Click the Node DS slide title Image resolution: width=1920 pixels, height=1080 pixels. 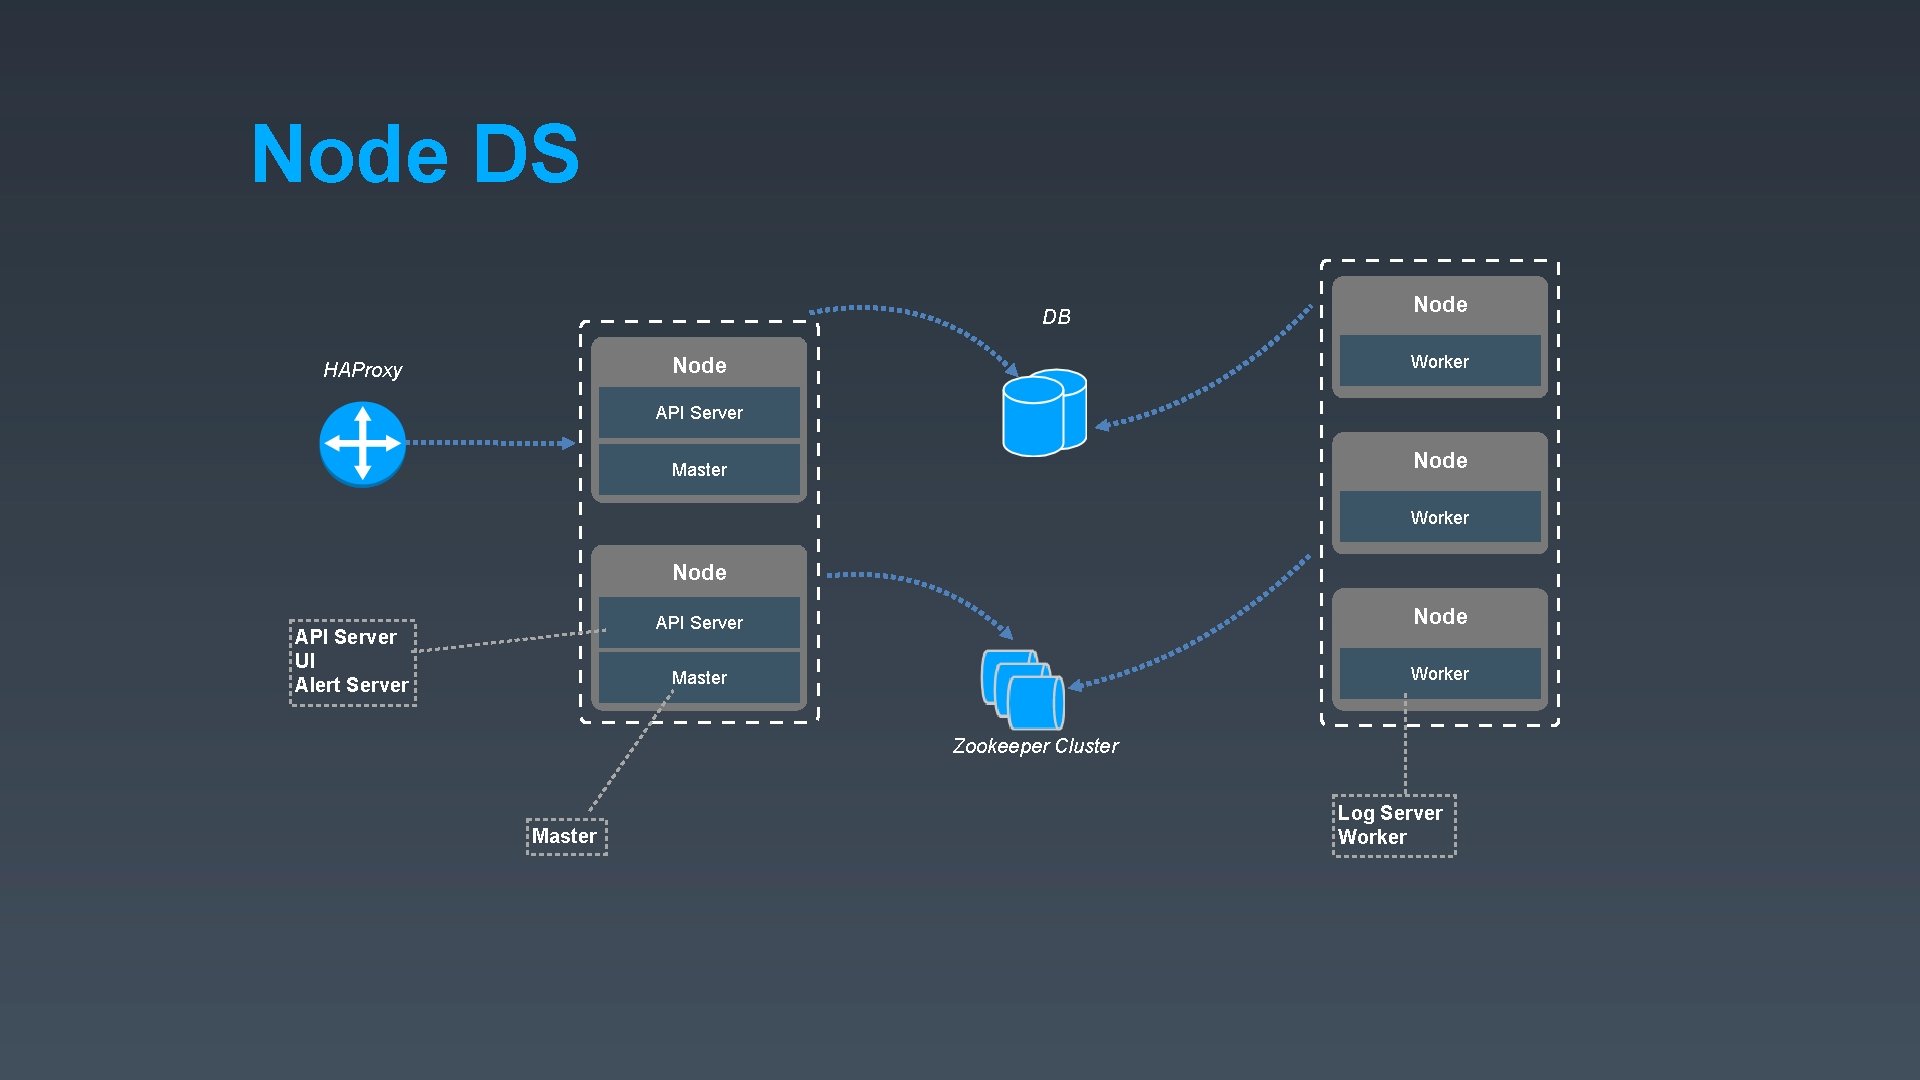416,153
